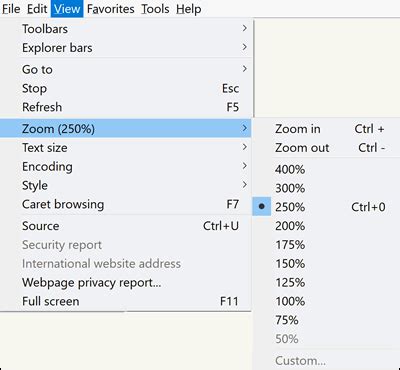Open the Favorites menu

click(x=111, y=9)
